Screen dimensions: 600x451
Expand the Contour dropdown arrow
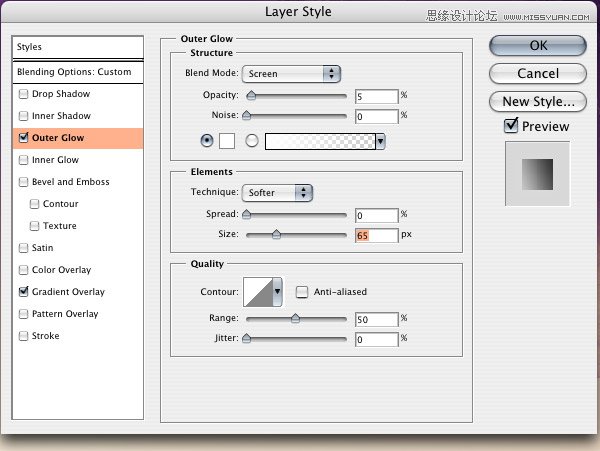[x=277, y=292]
